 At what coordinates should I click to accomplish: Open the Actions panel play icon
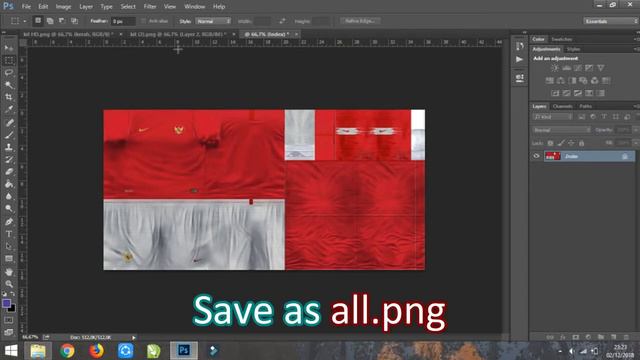(520, 60)
